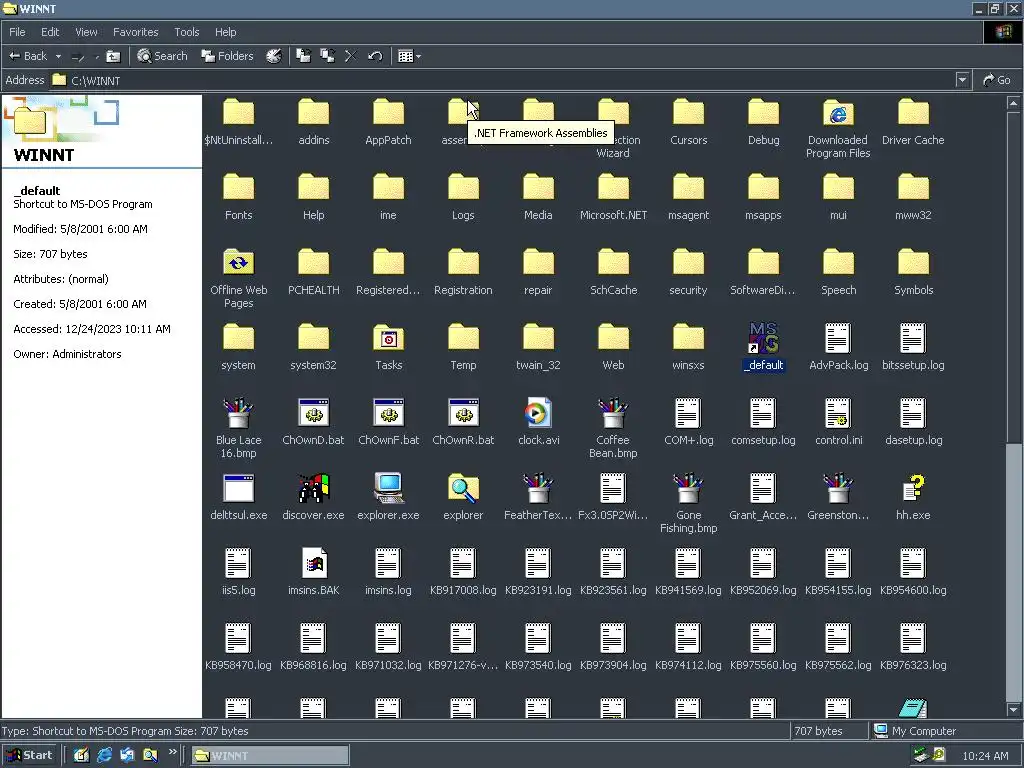1024x768 pixels.
Task: Go up one folder level icon
Action: pos(113,56)
